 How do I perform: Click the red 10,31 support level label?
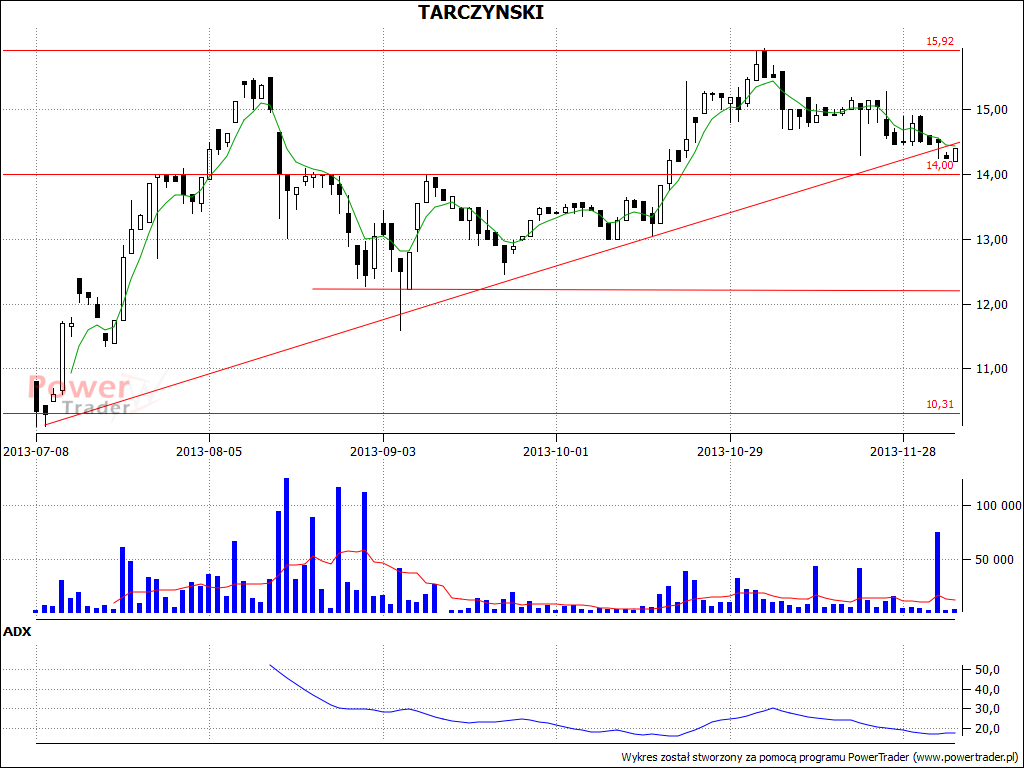940,404
